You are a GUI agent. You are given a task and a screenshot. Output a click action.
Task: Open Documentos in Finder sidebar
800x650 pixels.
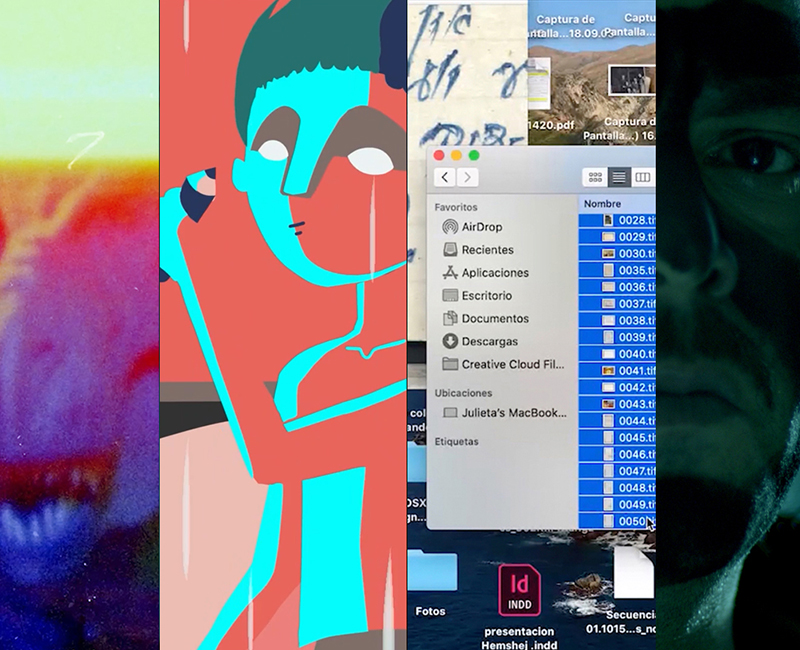point(485,318)
